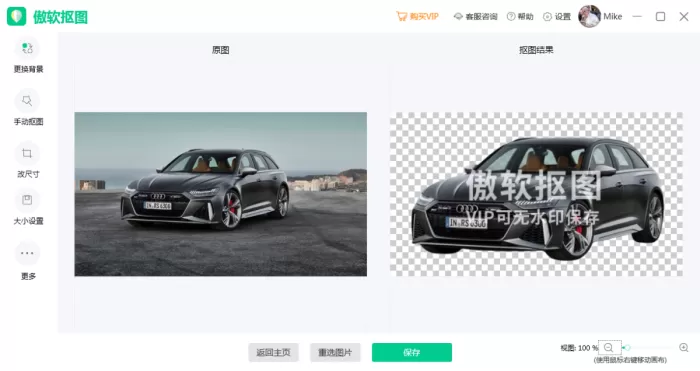Viewport: 700px width, 371px height.
Task: Click the 傲软抠图 app logo
Action: click(17, 17)
